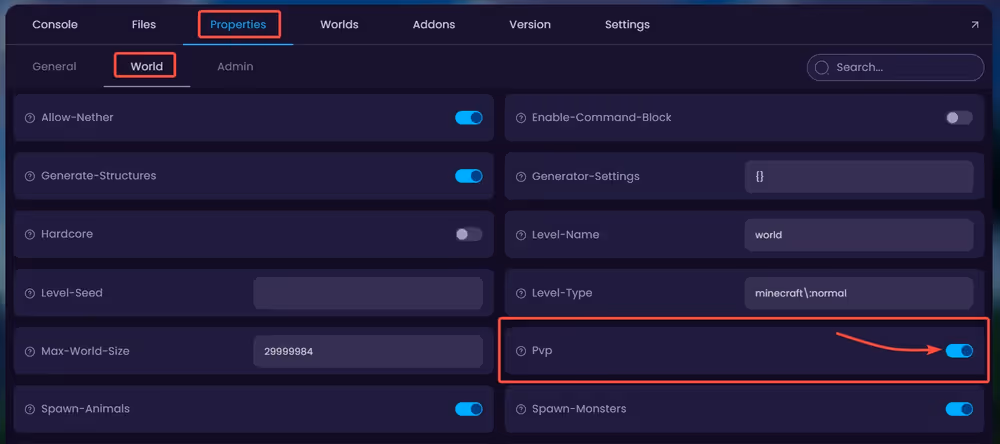Turn on Enable-Command-Block switch

point(959,118)
